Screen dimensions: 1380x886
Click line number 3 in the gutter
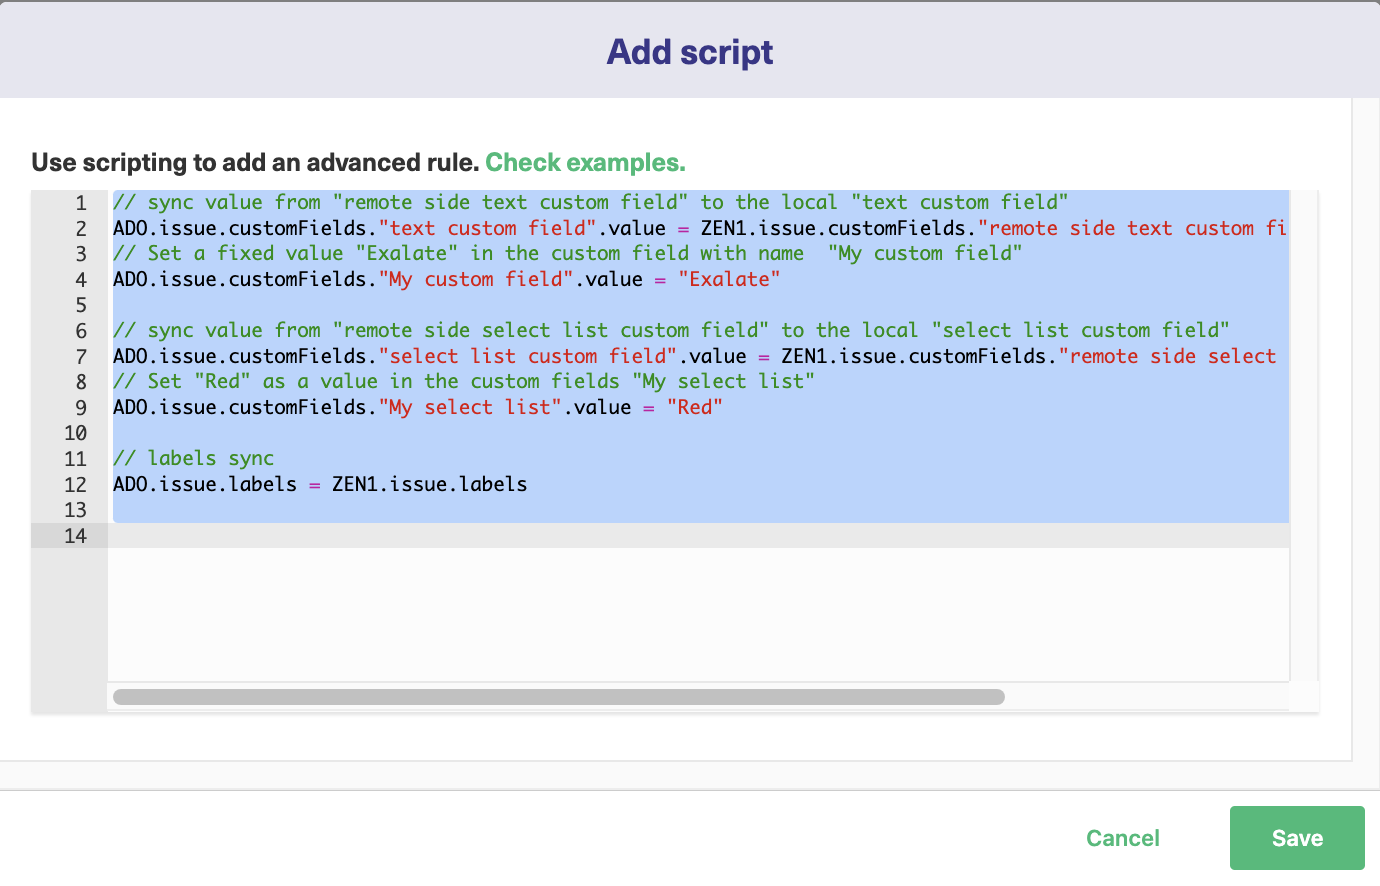(x=81, y=254)
